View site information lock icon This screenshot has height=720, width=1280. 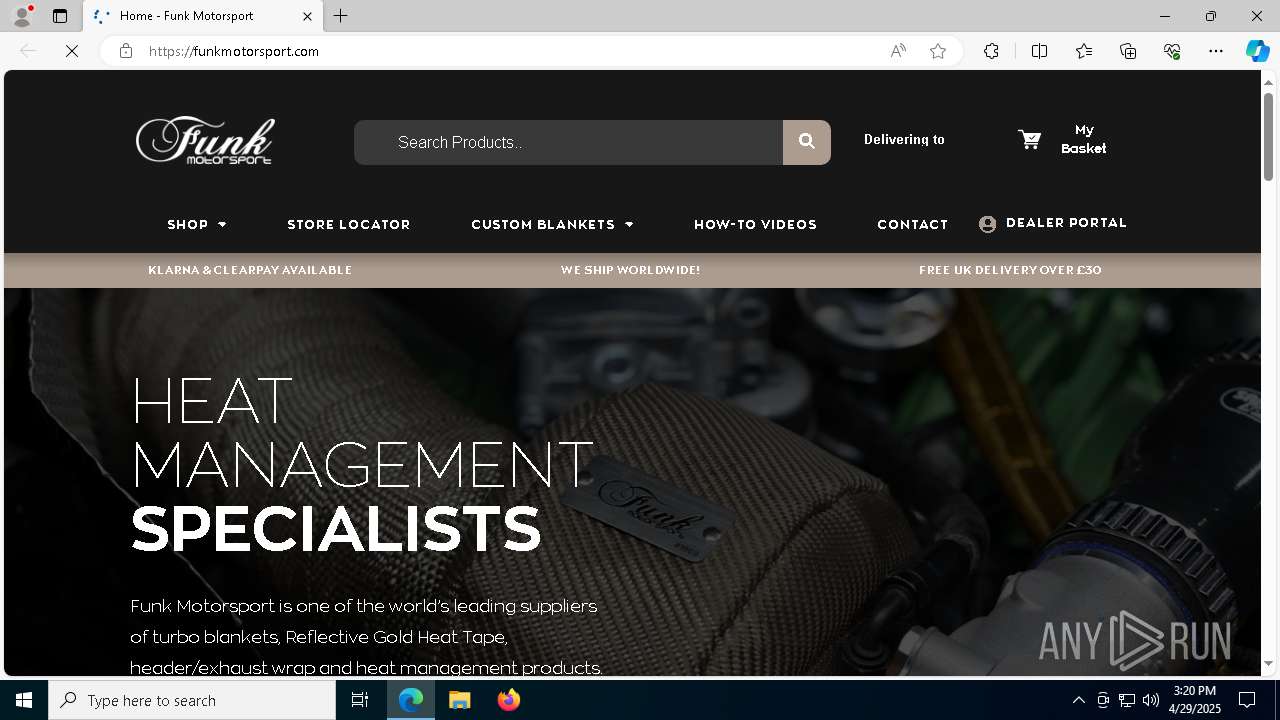pyautogui.click(x=126, y=51)
